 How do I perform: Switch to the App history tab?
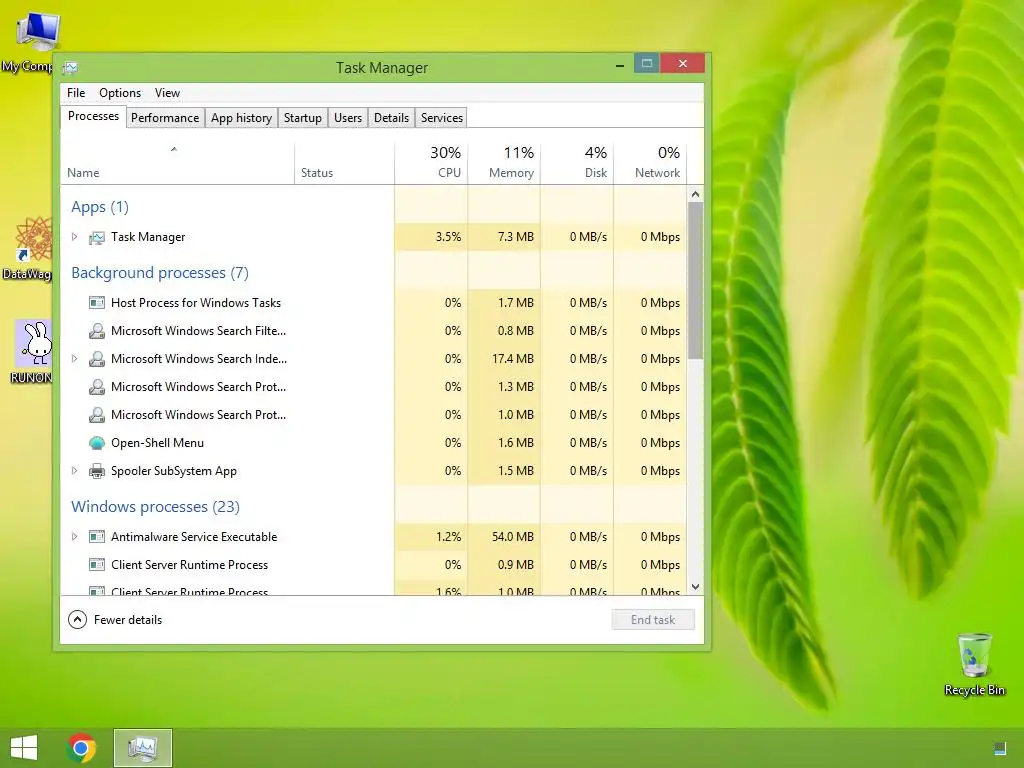241,118
